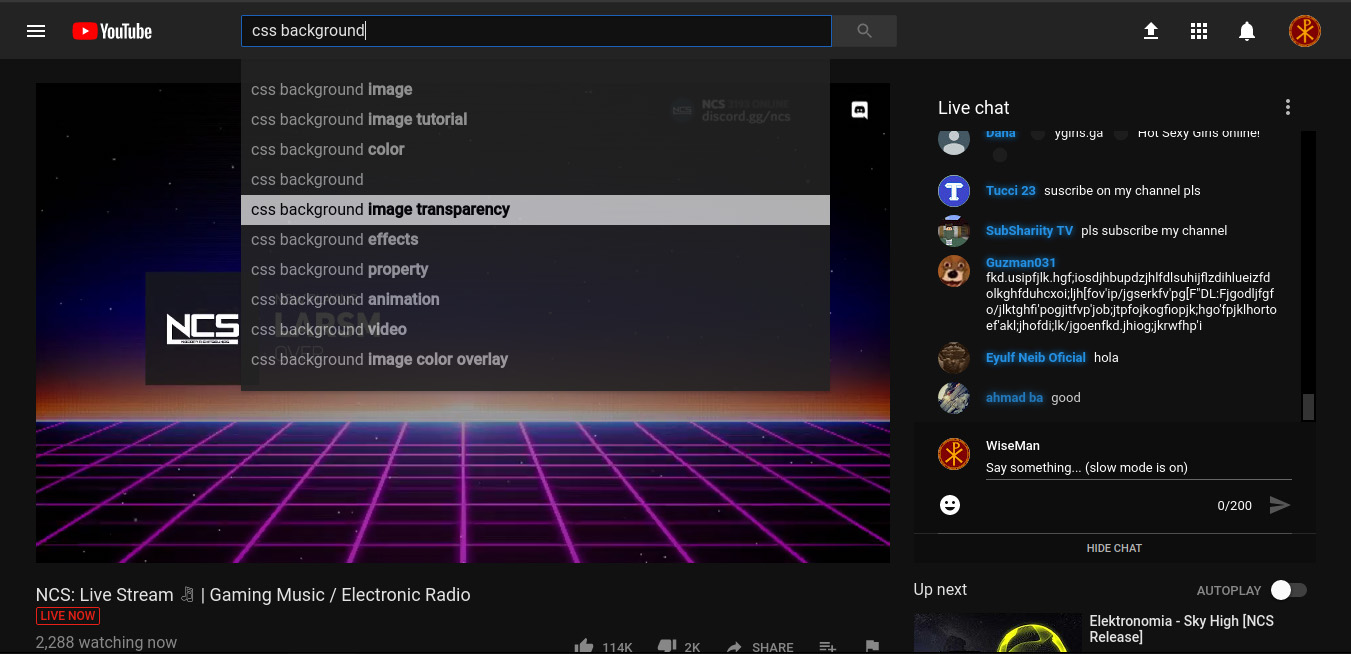
Task: Click Guzman031's chat avatar
Action: pos(954,271)
